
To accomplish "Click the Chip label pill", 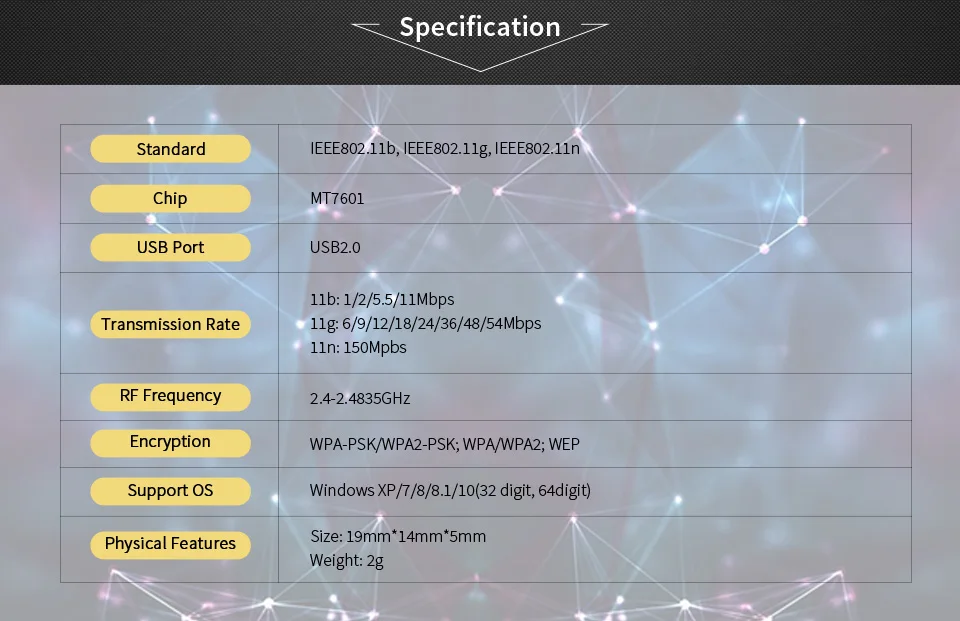I will (170, 198).
